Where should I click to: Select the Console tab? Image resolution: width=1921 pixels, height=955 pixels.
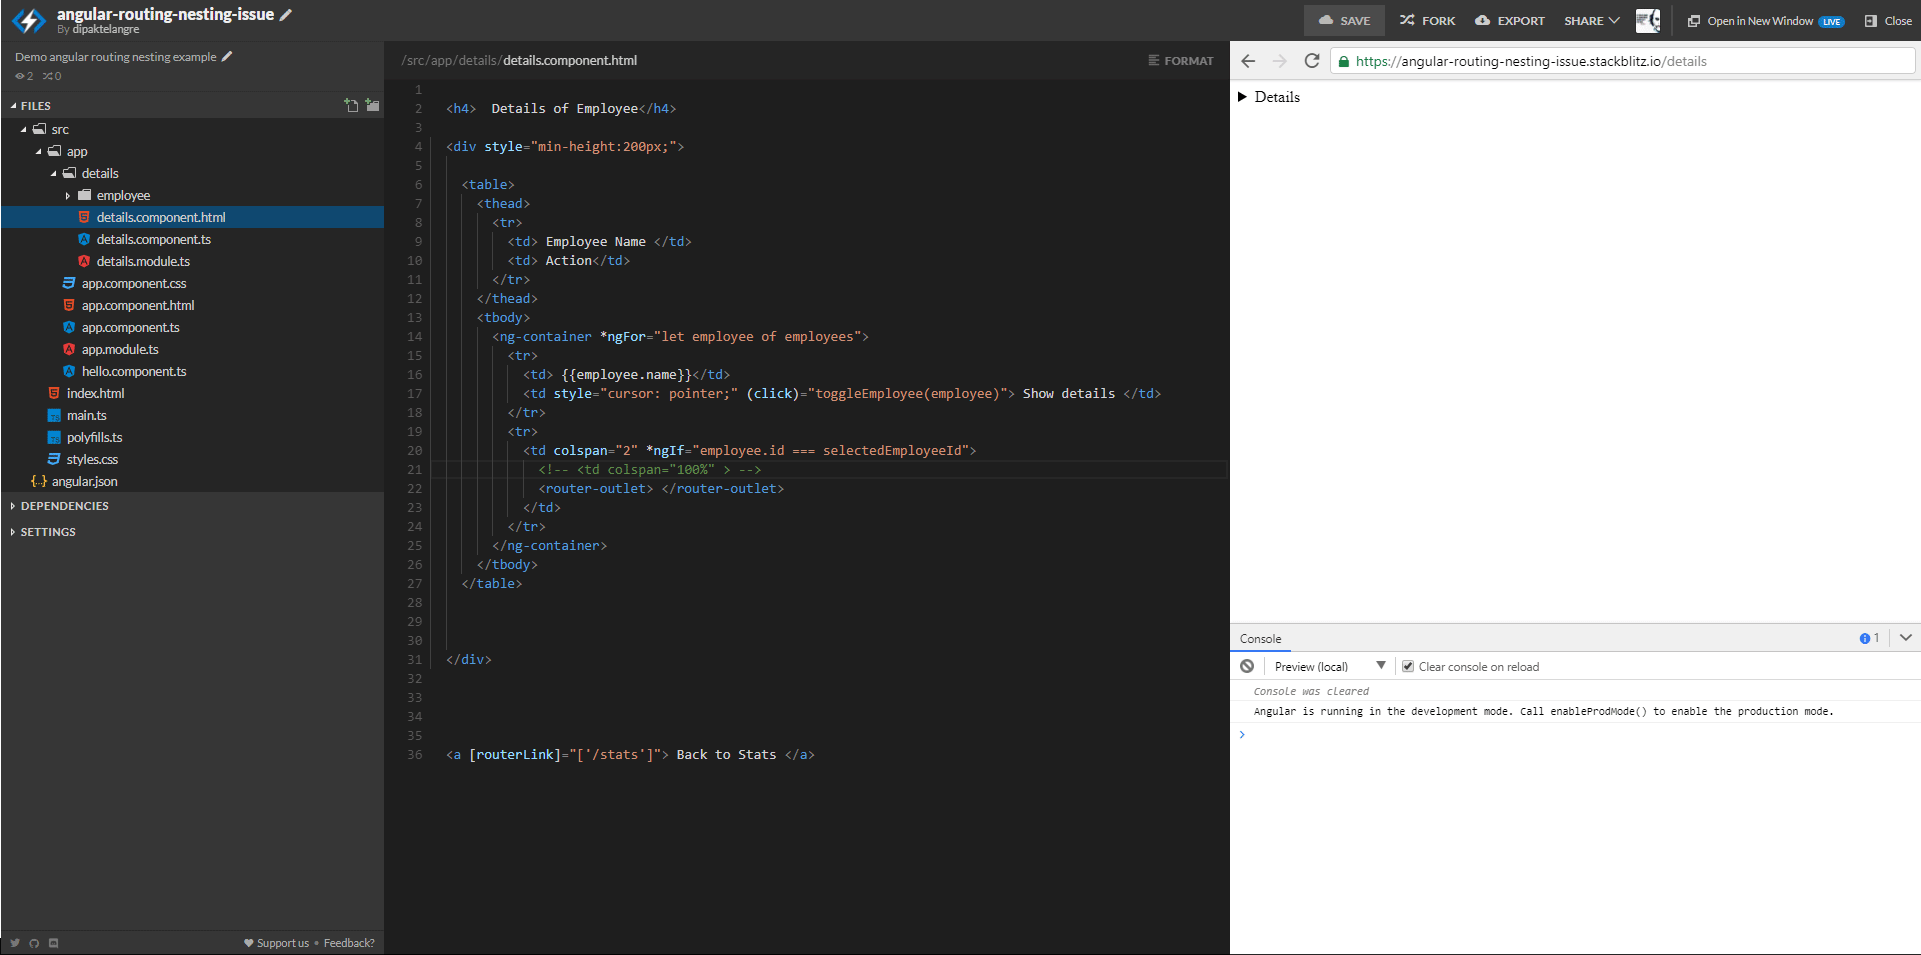1260,638
